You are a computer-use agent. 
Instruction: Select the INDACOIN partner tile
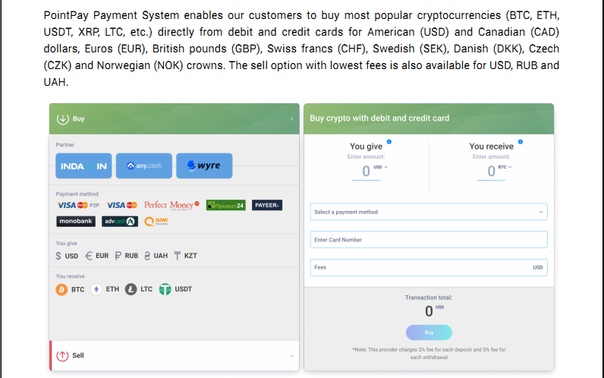point(84,166)
